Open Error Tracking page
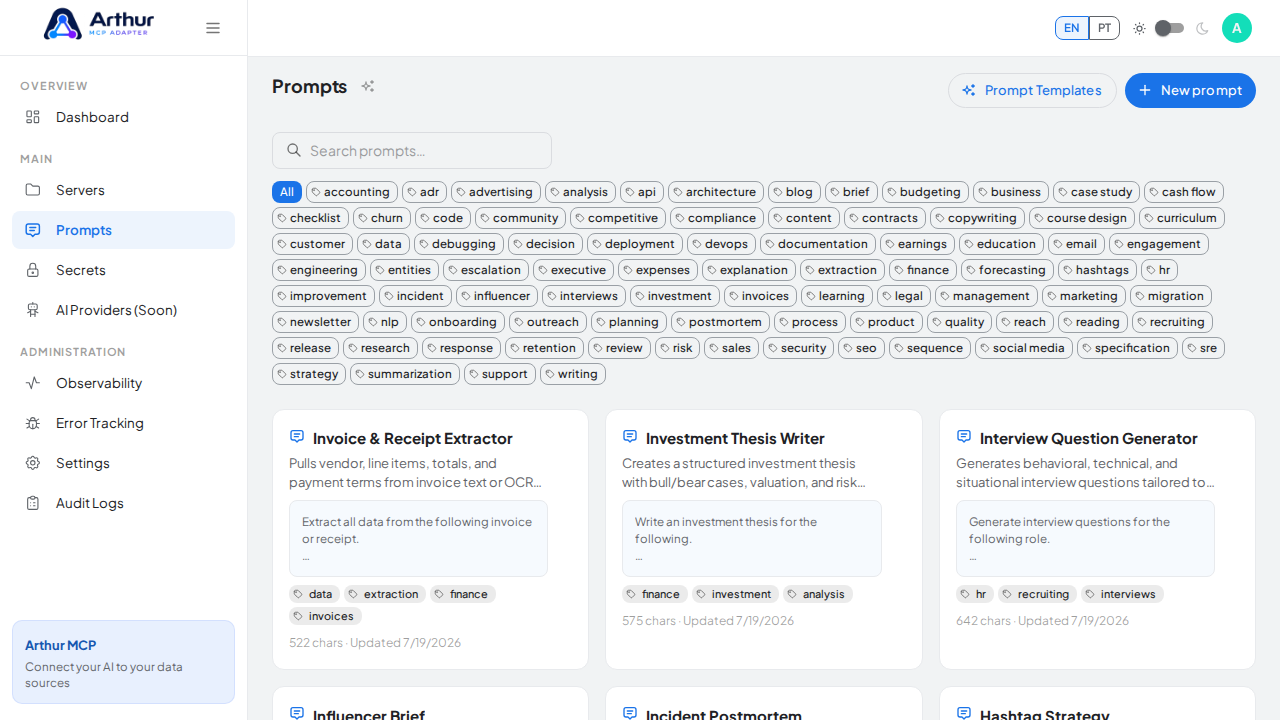The width and height of the screenshot is (1280, 720). pos(123,423)
